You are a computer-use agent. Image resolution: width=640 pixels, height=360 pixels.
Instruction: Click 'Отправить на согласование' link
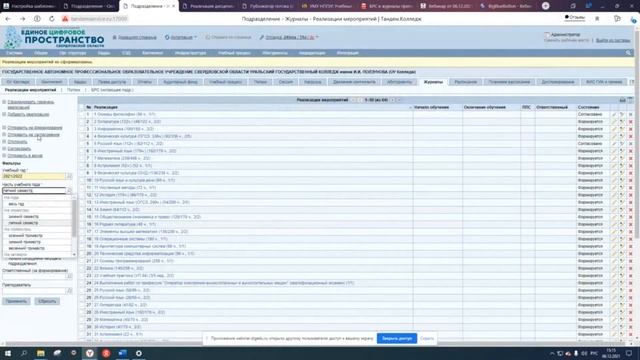pos(33,135)
